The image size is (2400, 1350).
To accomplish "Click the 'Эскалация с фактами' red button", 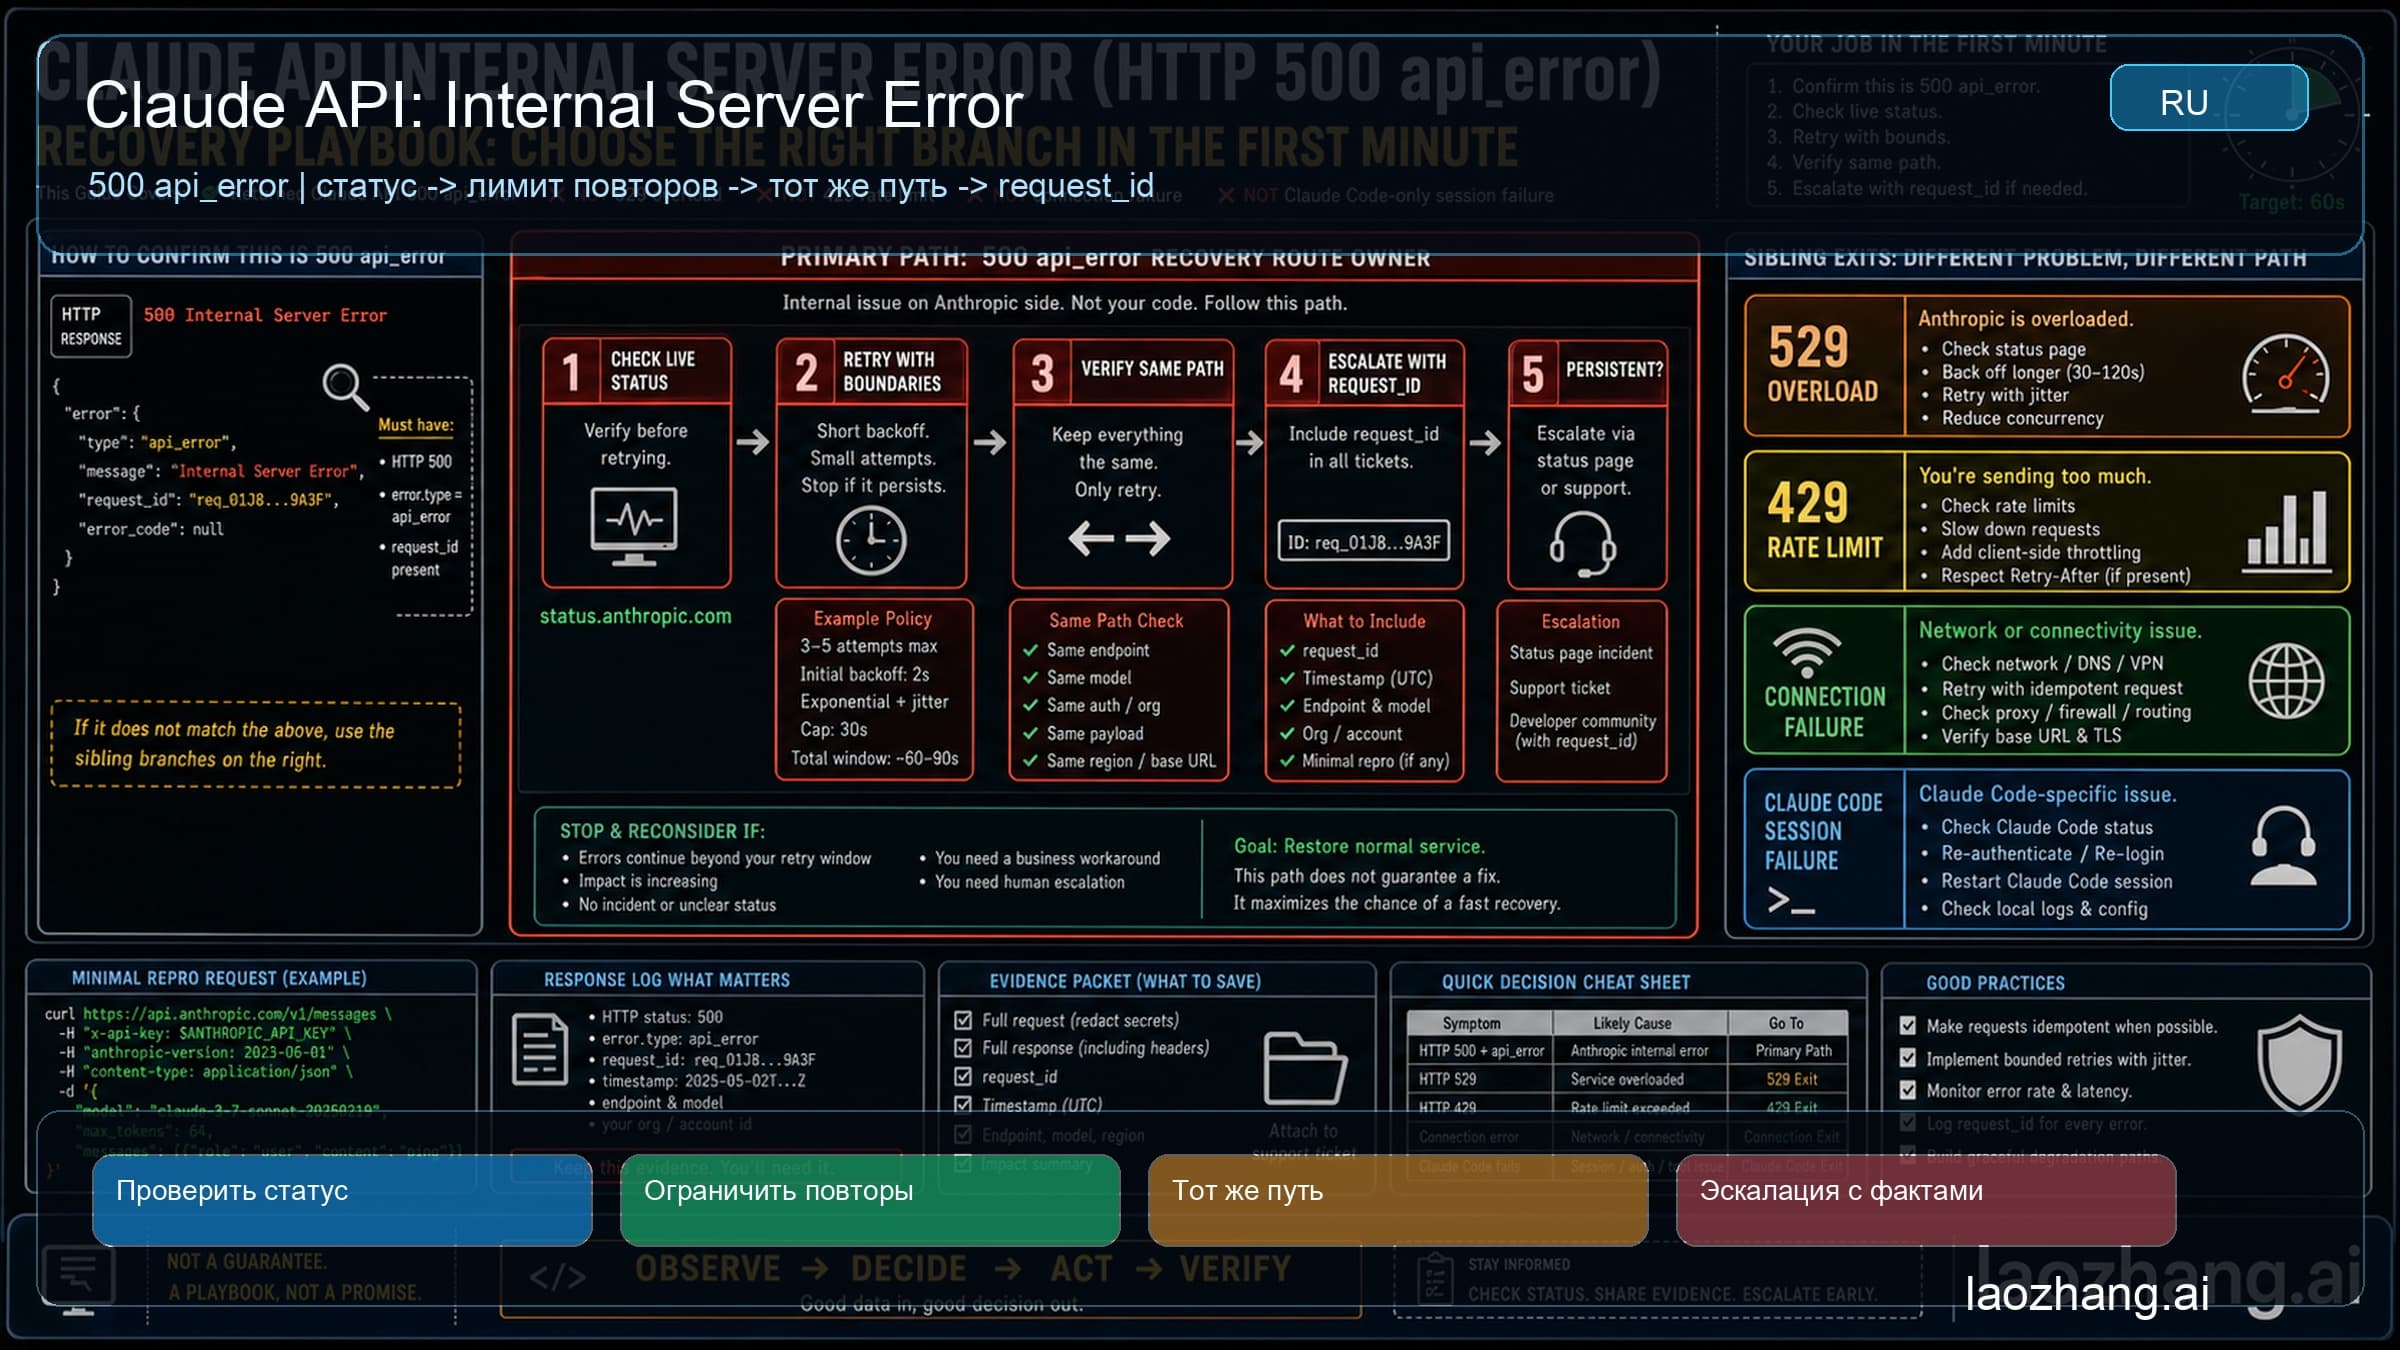I will click(1926, 1200).
